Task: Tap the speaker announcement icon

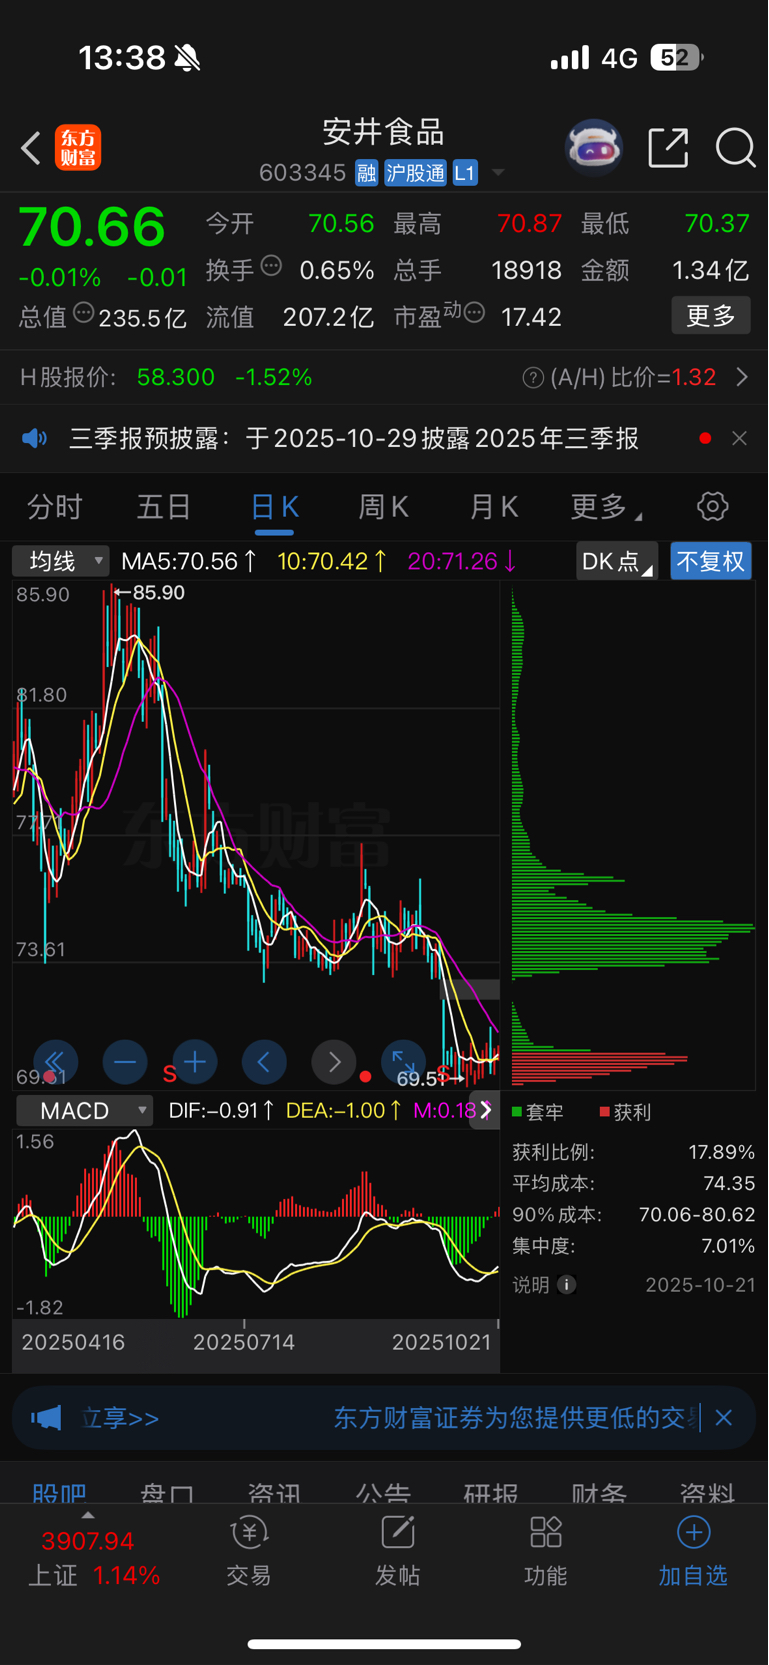Action: 35,438
